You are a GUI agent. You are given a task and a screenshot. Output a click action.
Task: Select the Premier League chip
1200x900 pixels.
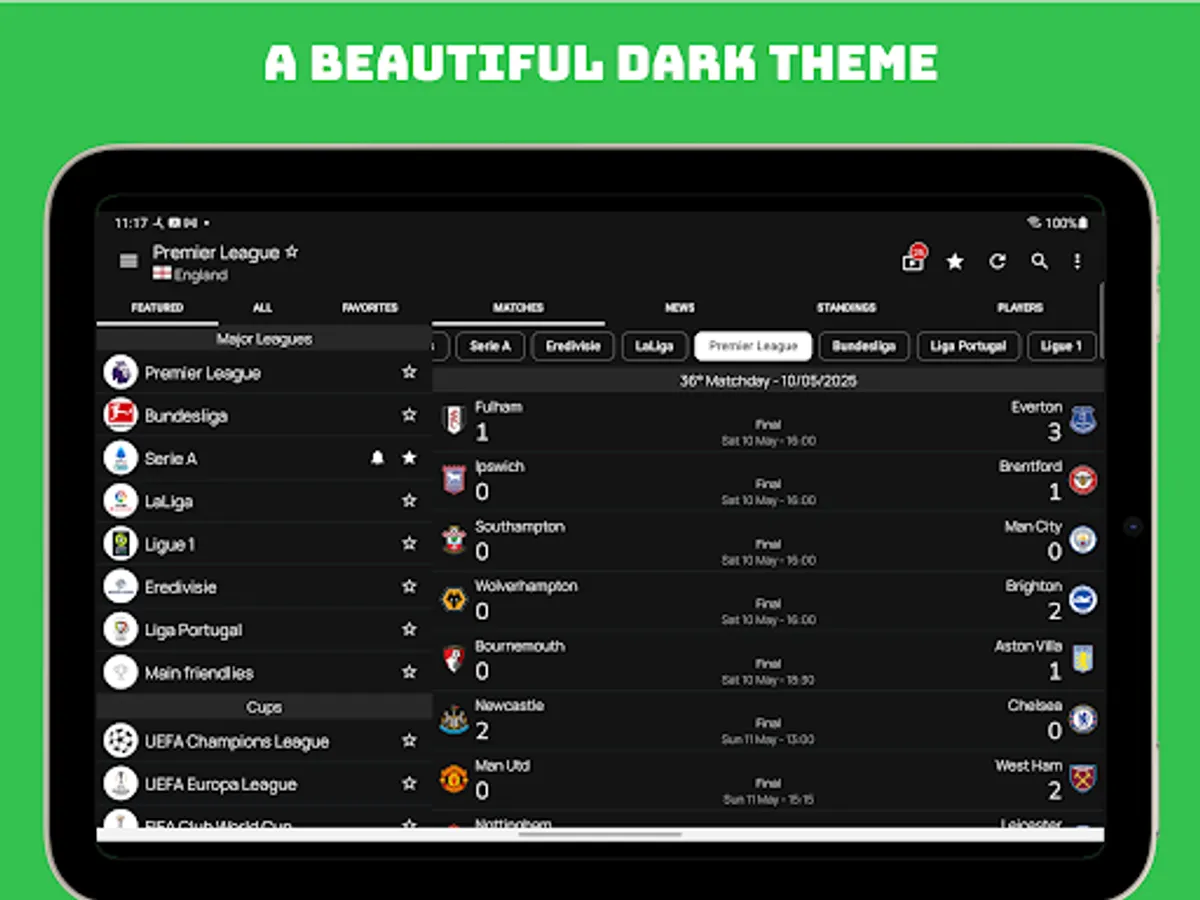point(753,346)
